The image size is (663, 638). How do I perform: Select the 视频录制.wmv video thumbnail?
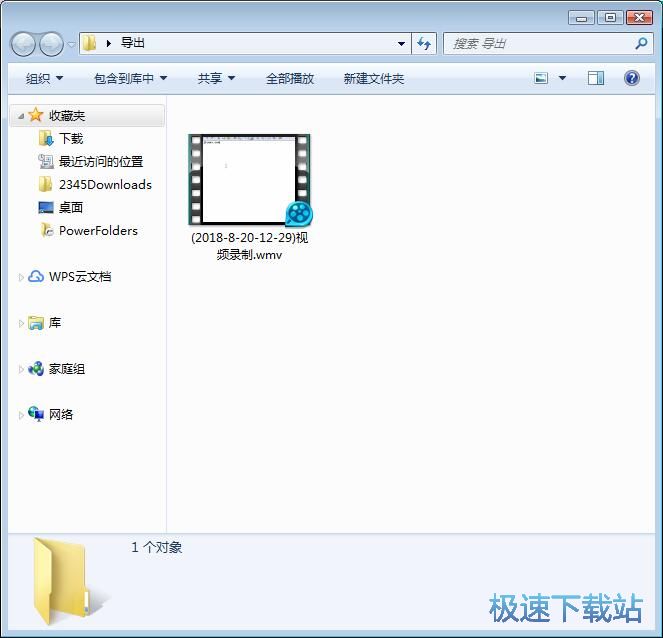(x=249, y=180)
